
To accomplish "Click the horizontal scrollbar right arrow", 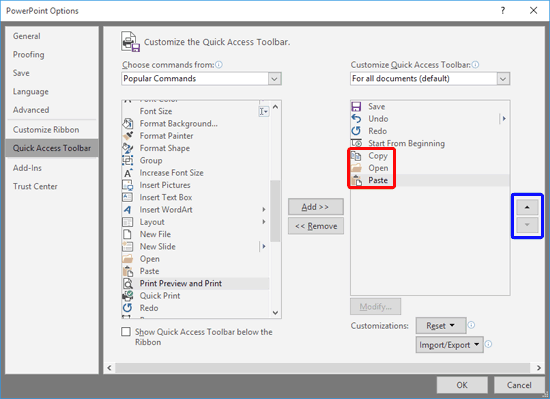I will [x=539, y=368].
